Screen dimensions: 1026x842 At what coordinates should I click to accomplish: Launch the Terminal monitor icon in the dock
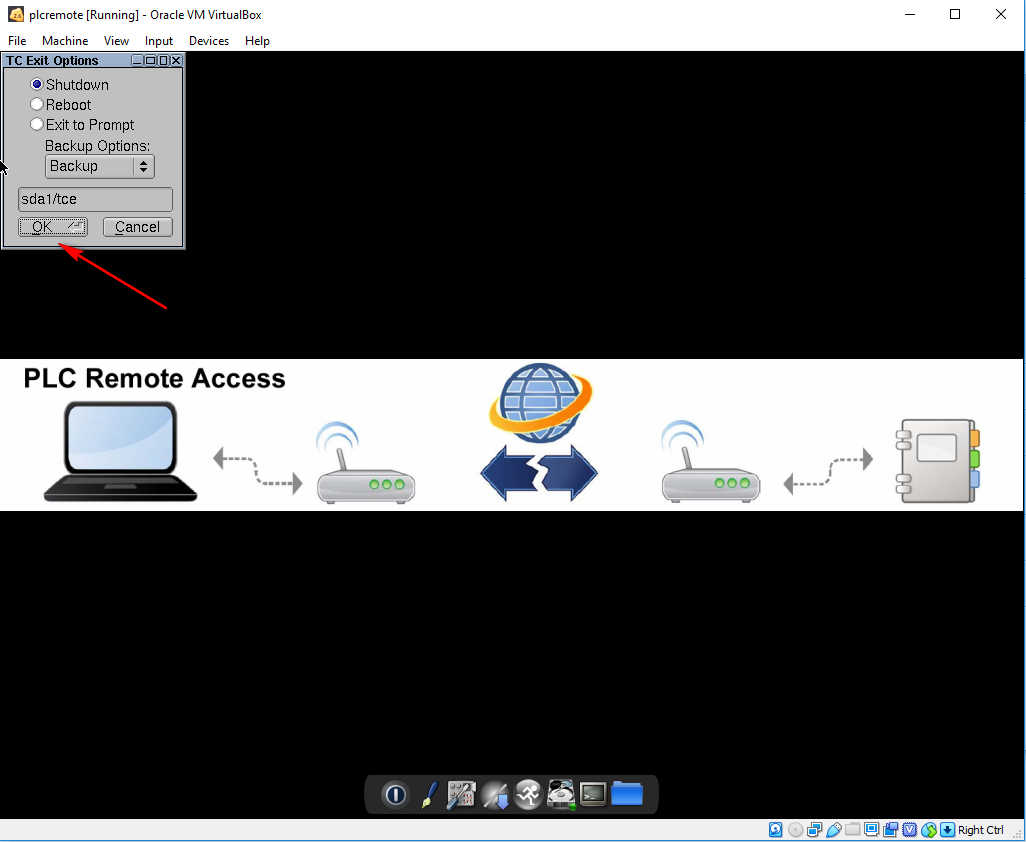point(593,794)
